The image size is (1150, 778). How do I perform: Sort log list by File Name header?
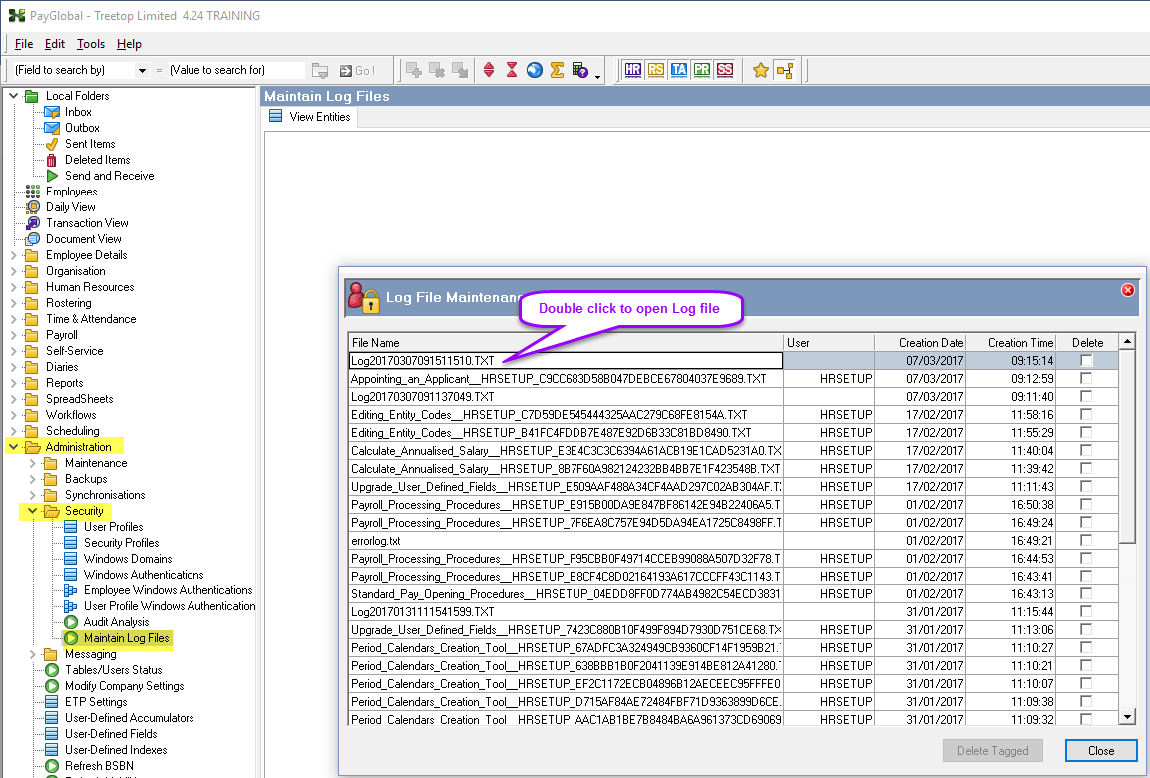point(565,342)
